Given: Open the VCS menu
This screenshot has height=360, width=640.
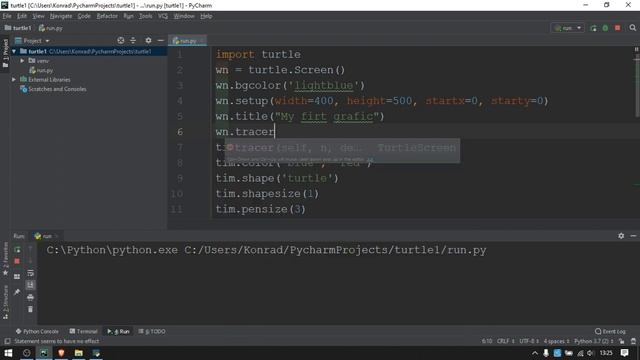Looking at the screenshot, I should [x=163, y=16].
